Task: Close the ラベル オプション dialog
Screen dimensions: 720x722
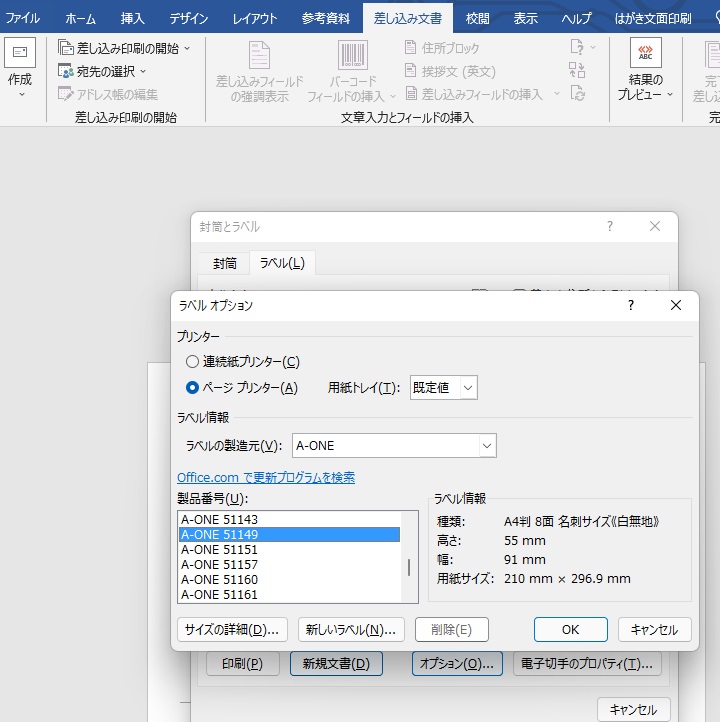Action: [x=676, y=305]
